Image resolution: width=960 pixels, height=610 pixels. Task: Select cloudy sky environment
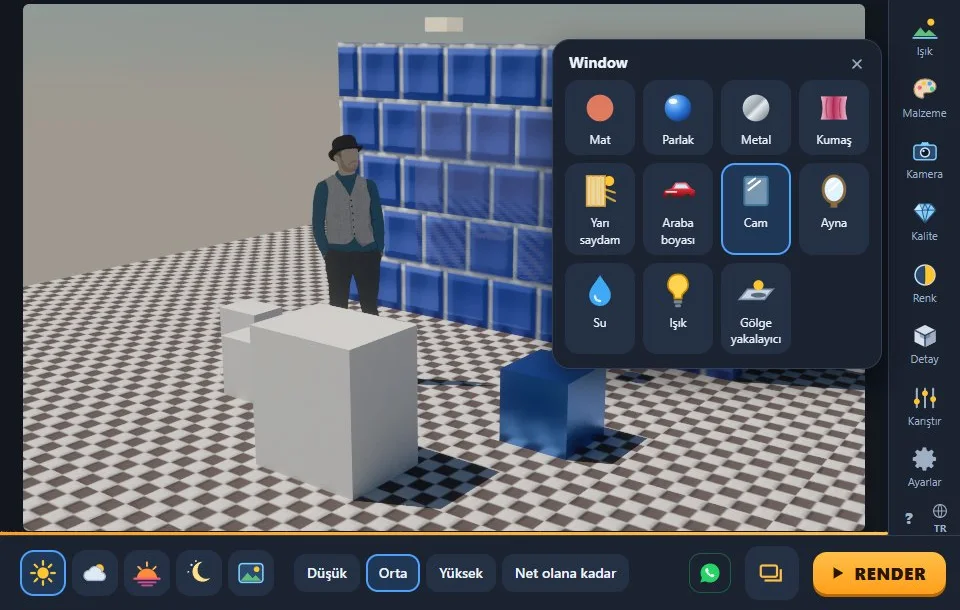coord(95,573)
